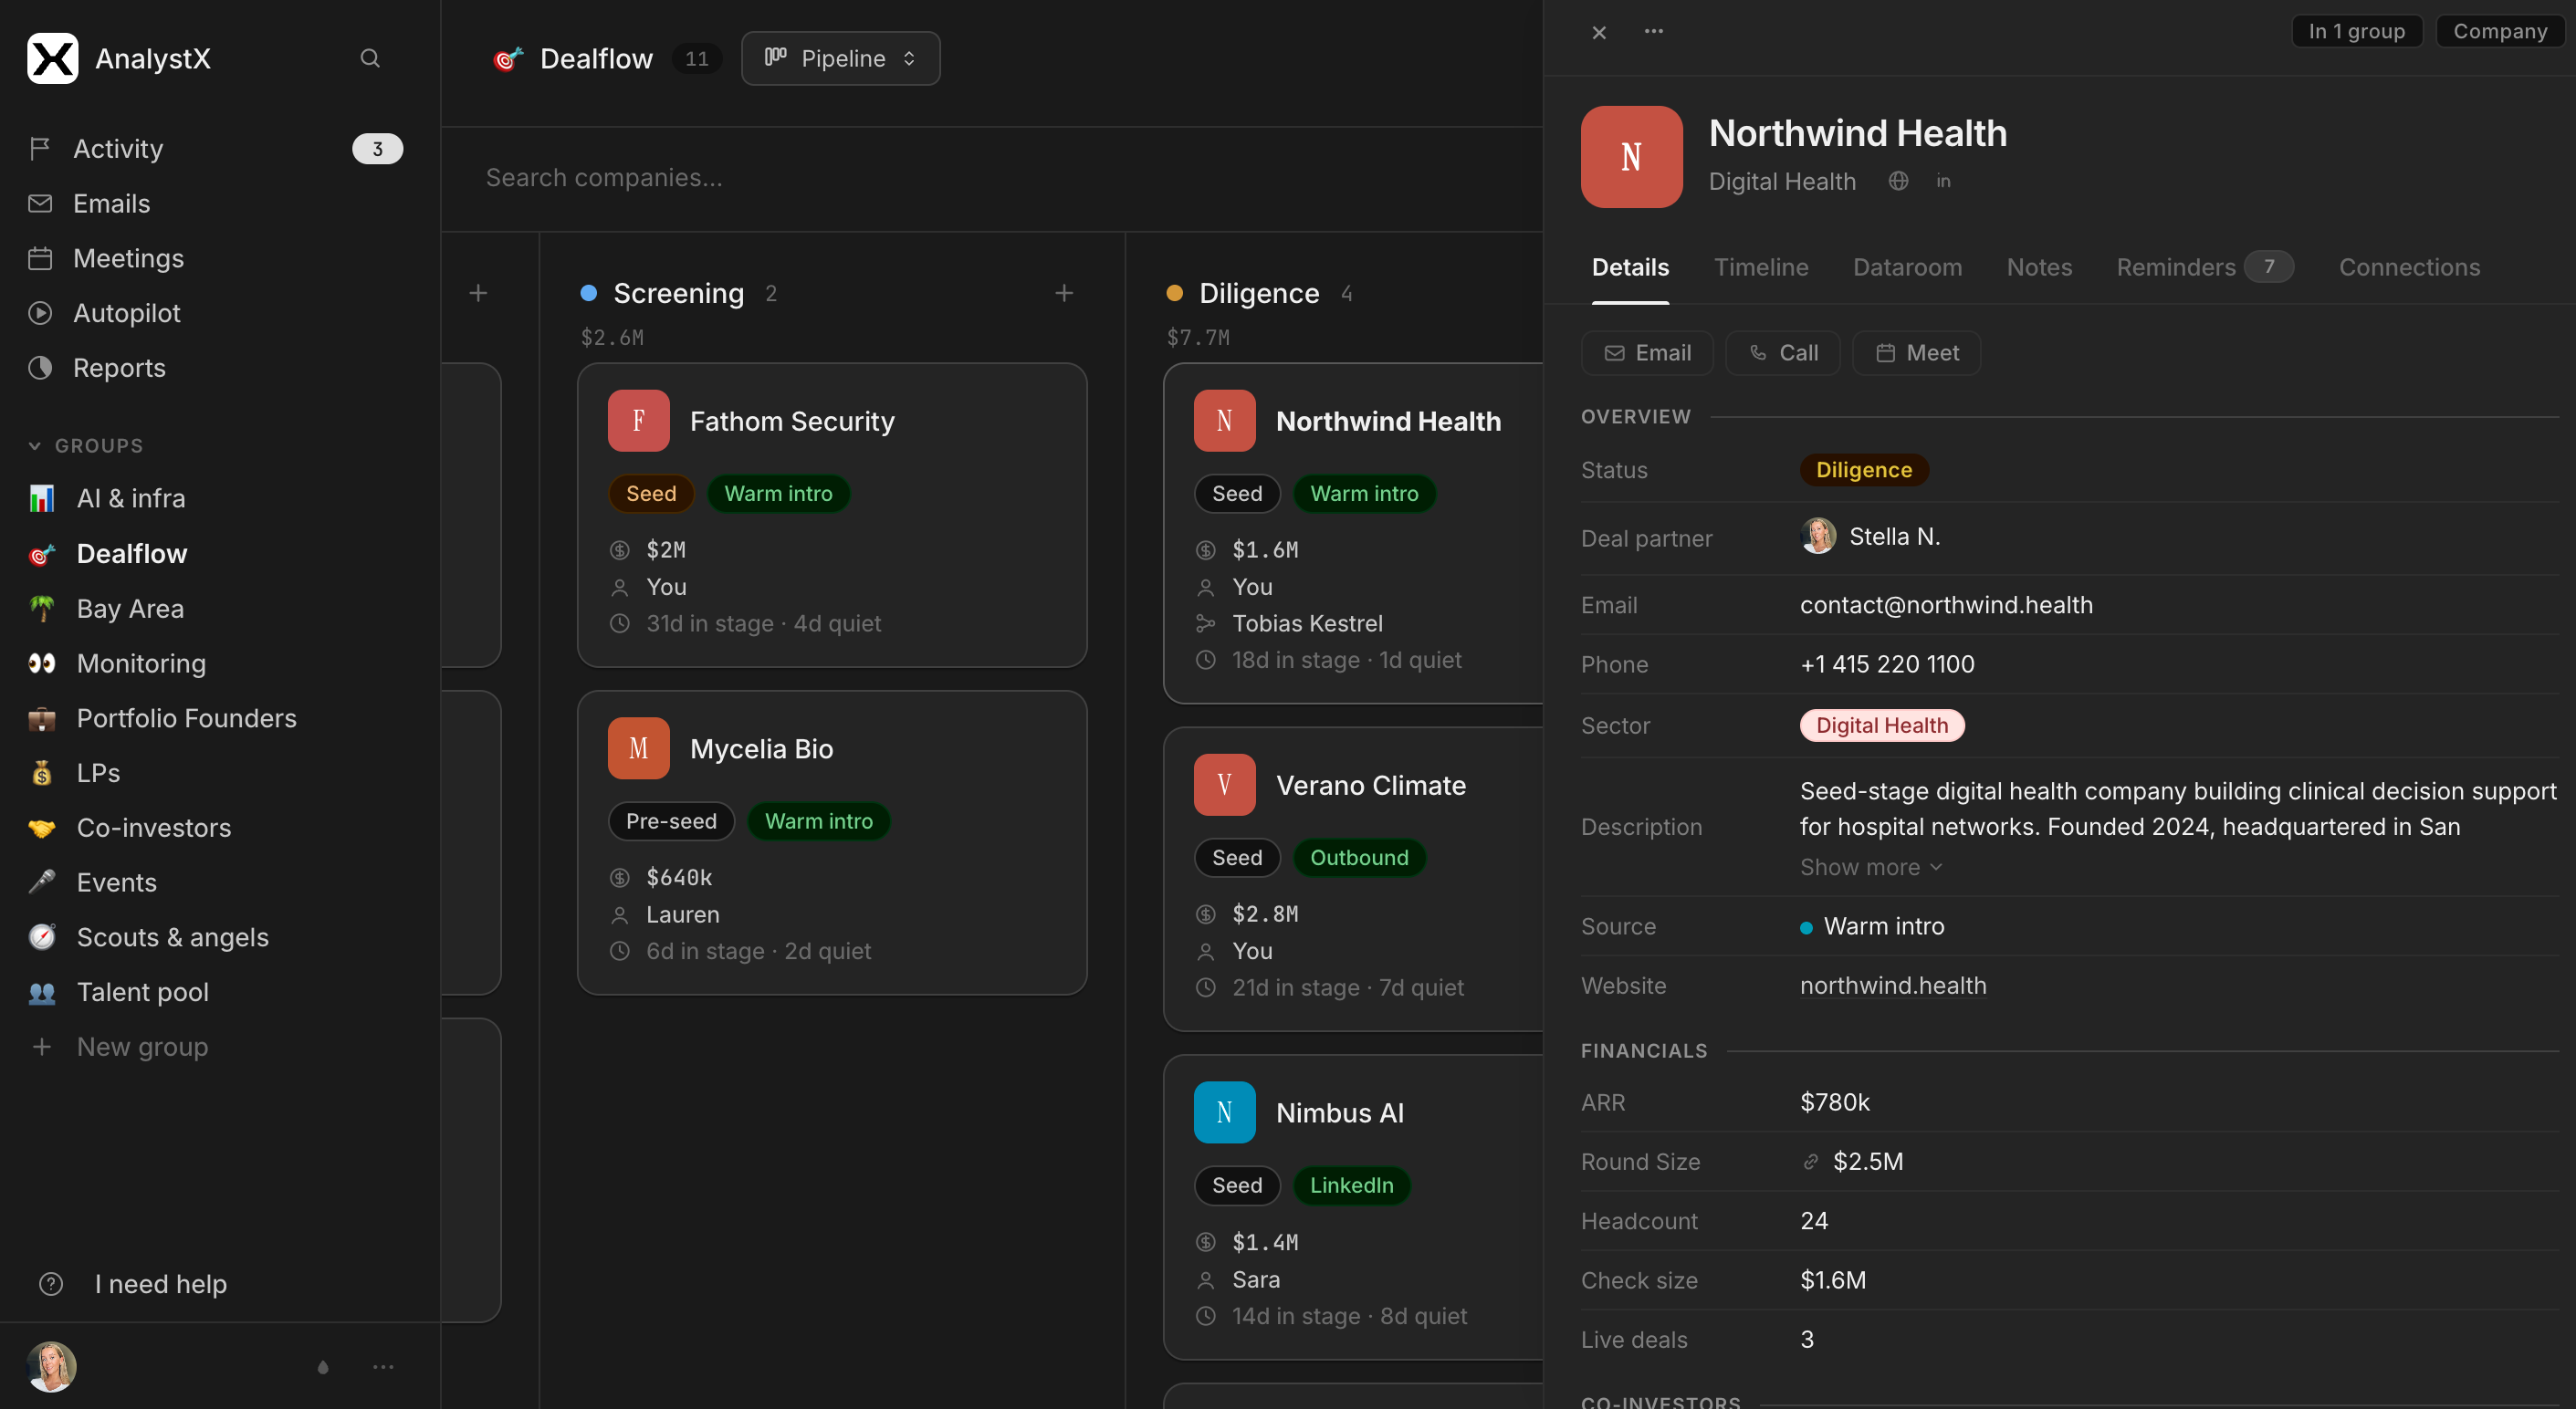Switch to the Connections tab
2576x1409 pixels.
pos(2409,267)
